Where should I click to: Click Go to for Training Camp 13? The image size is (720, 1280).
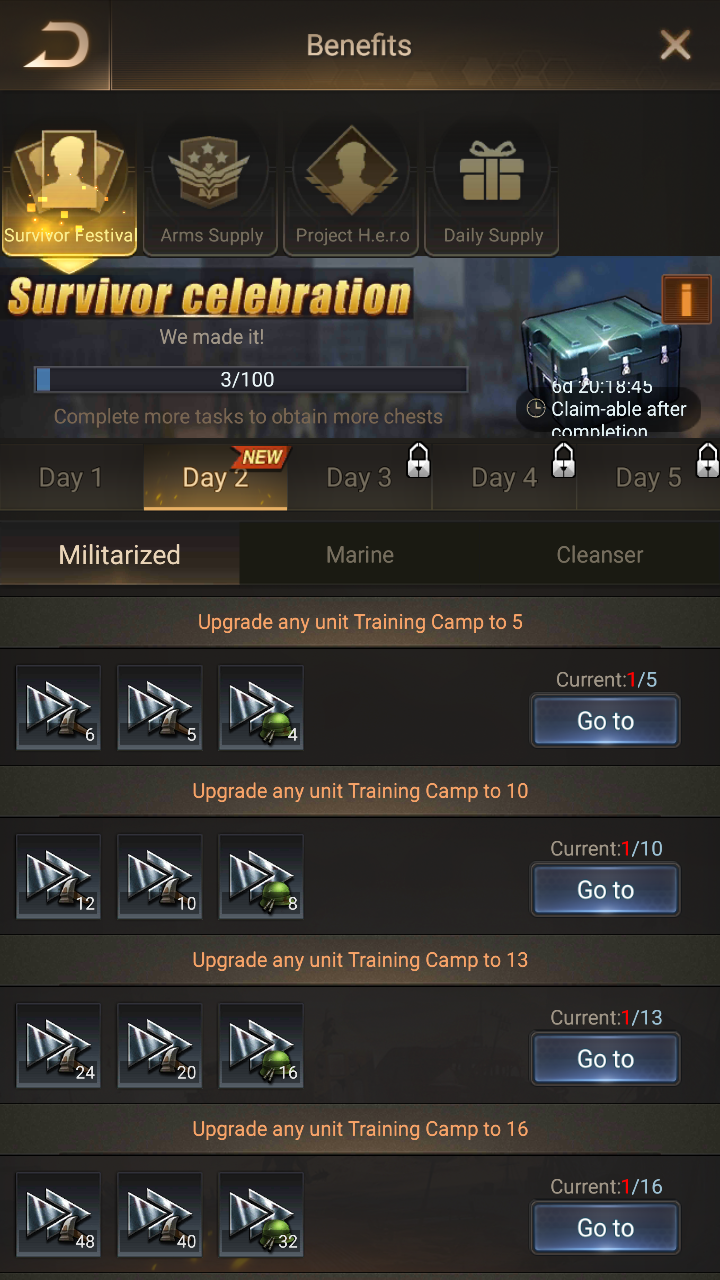tap(605, 1059)
